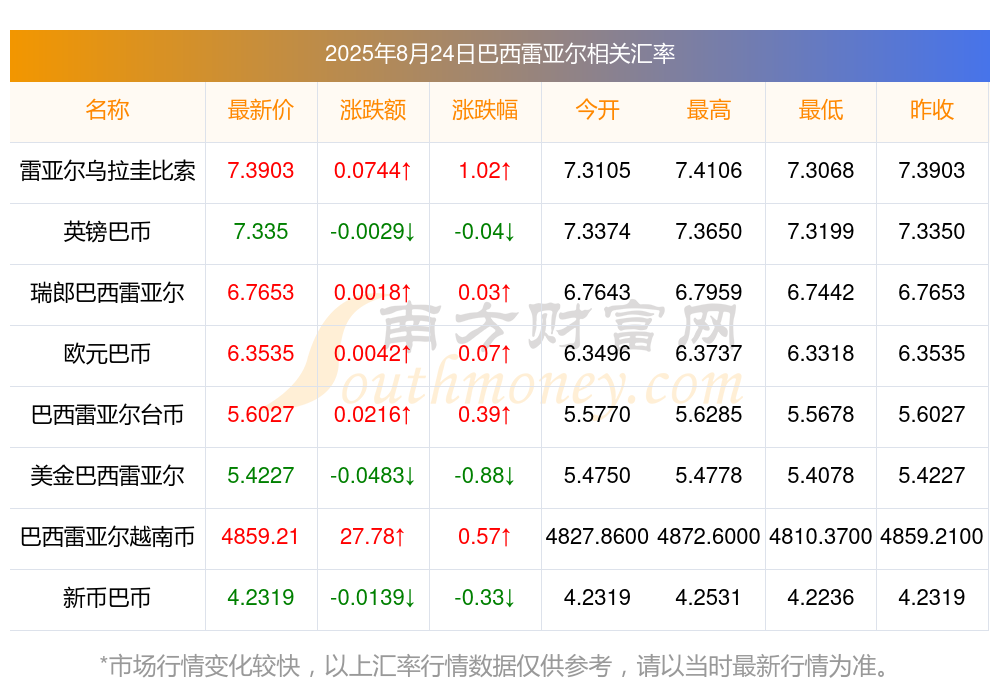Viewport: 1000px width, 698px height.
Task: Select the 涨跌额 column header
Action: point(372,110)
